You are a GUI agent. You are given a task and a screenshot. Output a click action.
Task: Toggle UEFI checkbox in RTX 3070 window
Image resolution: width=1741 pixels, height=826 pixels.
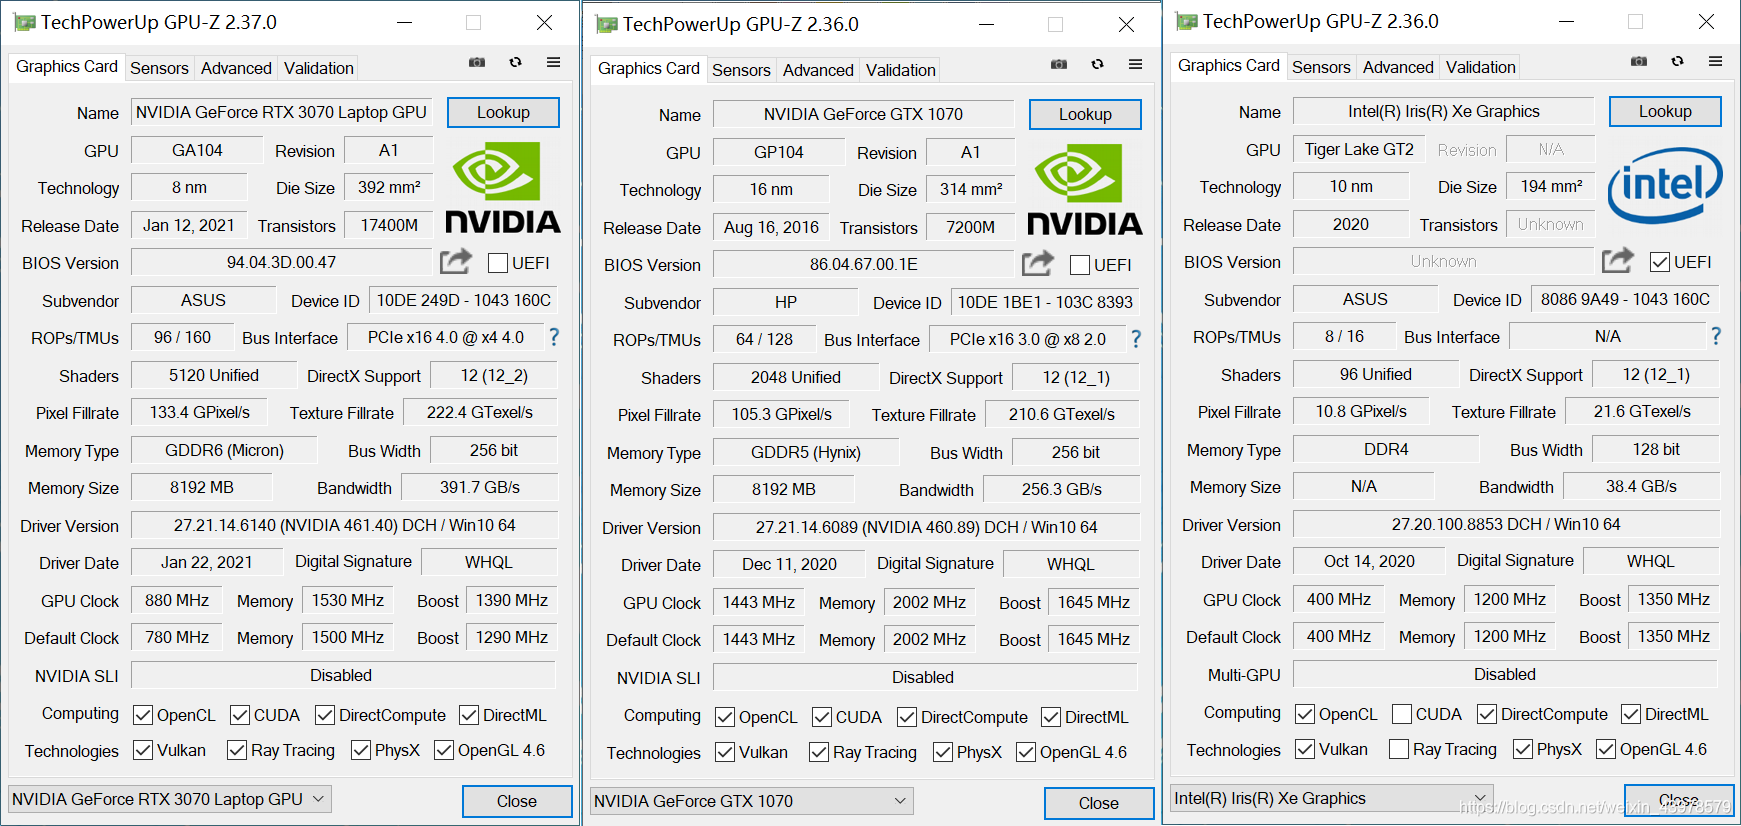(497, 263)
